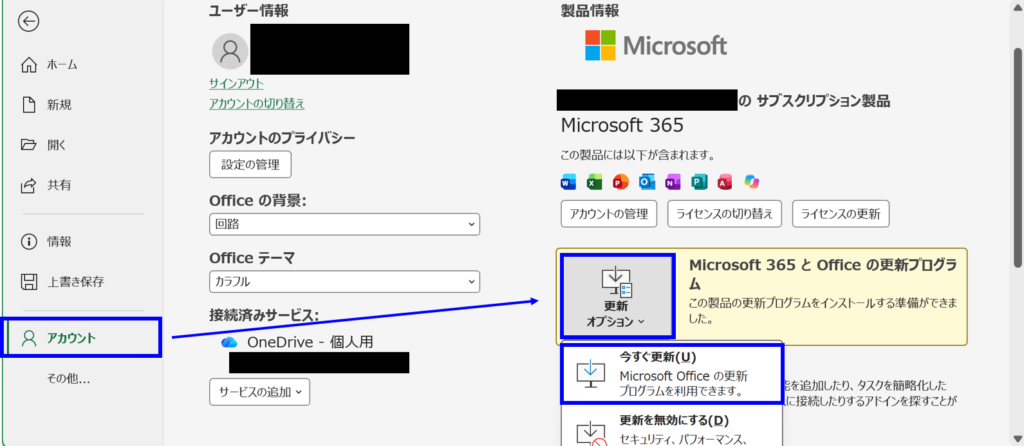Click the Access app icon
The width and height of the screenshot is (1024, 446).
click(725, 183)
